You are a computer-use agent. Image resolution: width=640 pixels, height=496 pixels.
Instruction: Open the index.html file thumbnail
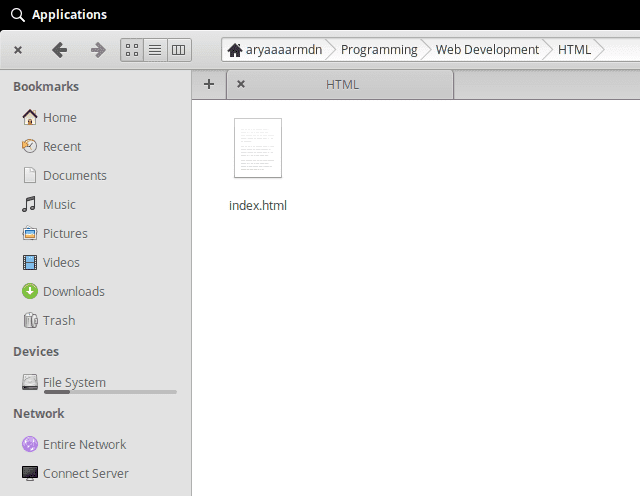(x=258, y=148)
